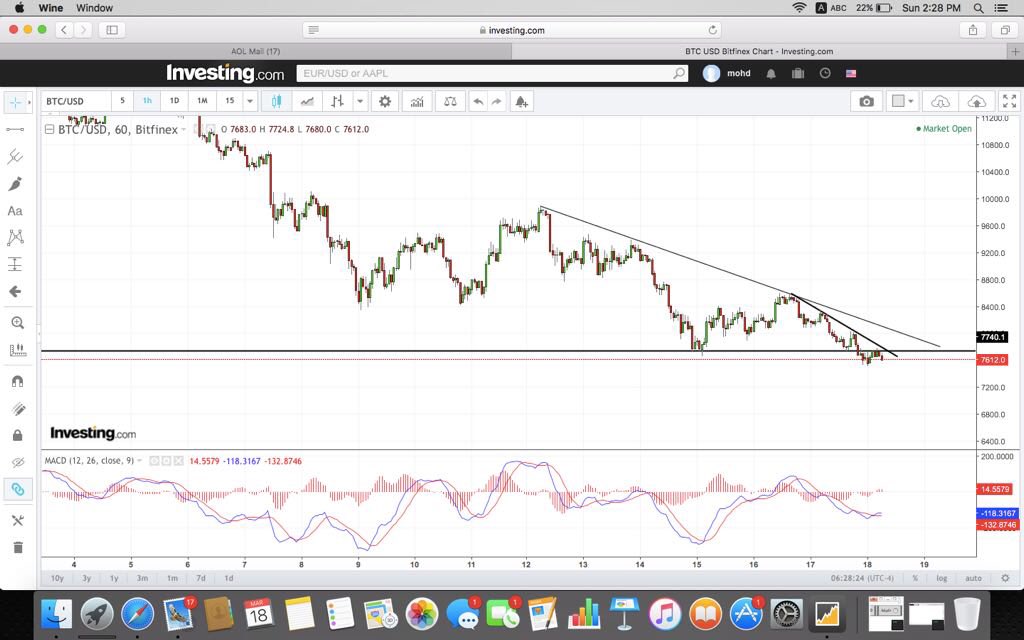
Task: Toggle stay-in-drawing-mode pencil icon
Action: coord(18,409)
